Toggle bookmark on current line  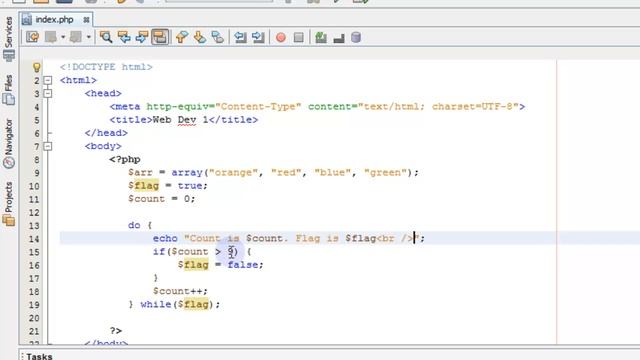click(x=218, y=37)
